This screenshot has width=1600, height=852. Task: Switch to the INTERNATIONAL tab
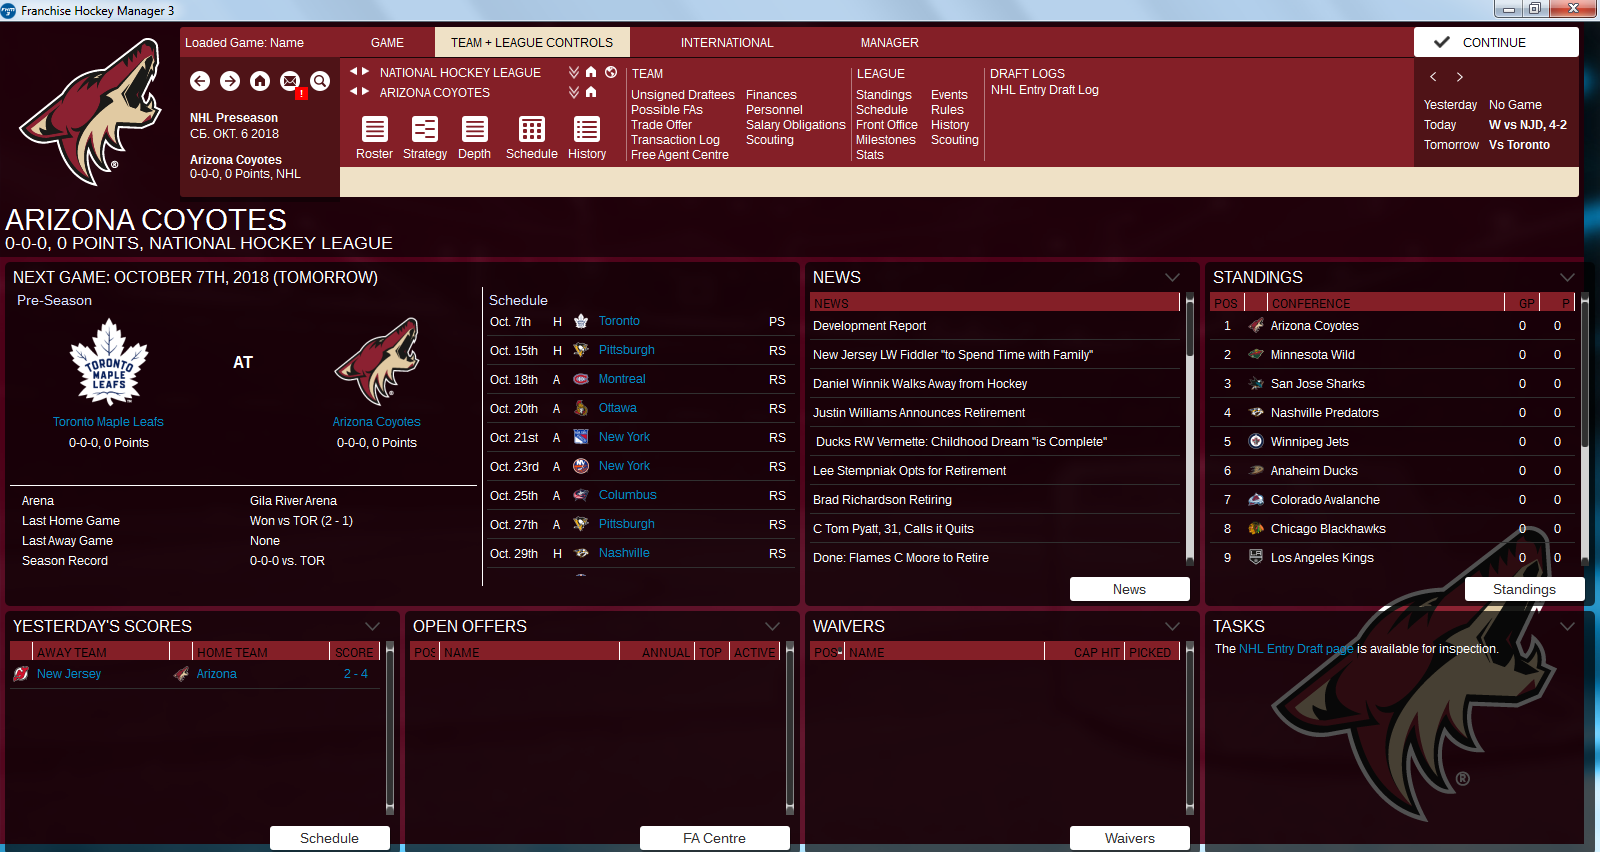click(727, 43)
